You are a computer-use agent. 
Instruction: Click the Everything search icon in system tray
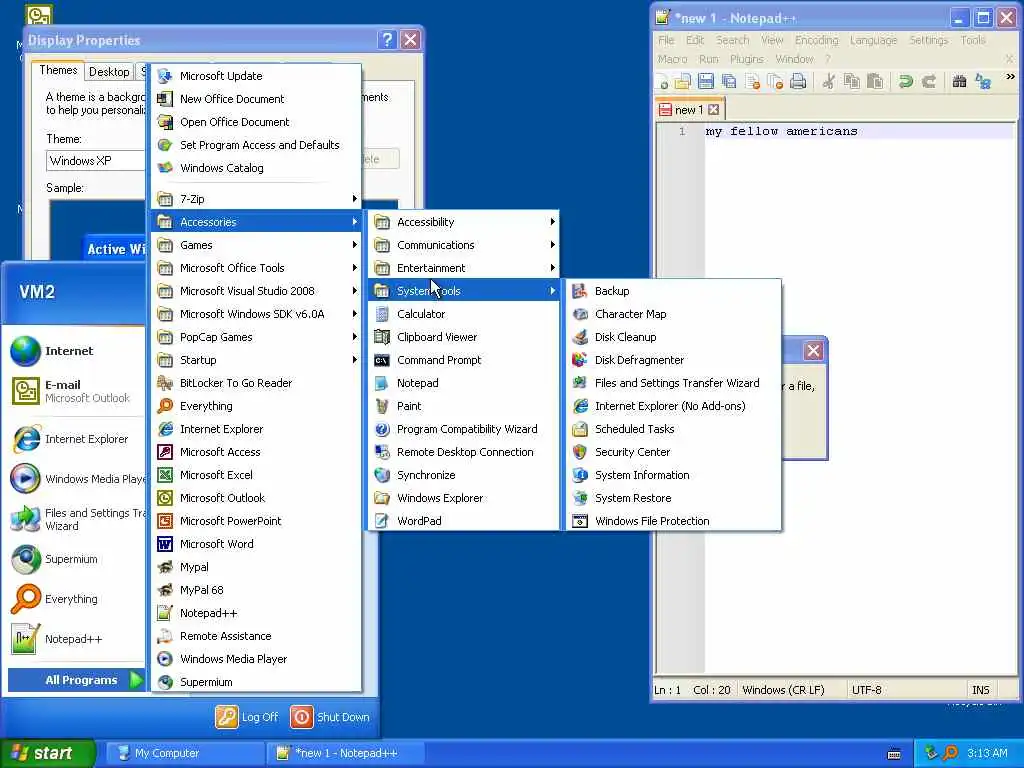coord(950,753)
